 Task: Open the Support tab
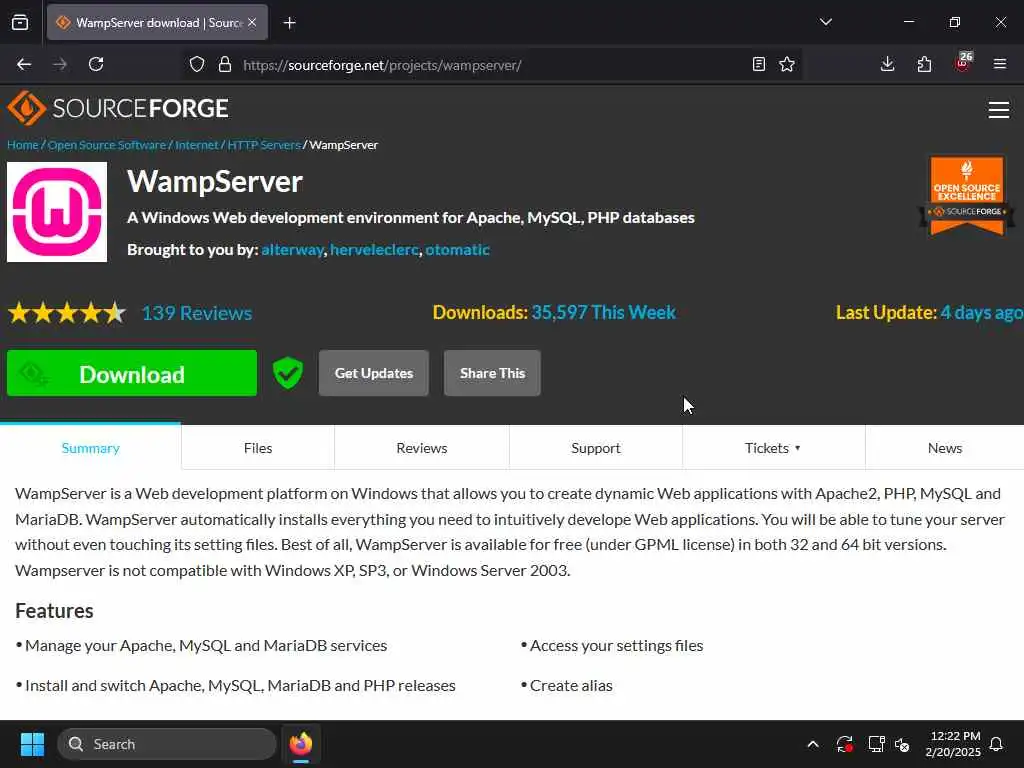tap(596, 448)
